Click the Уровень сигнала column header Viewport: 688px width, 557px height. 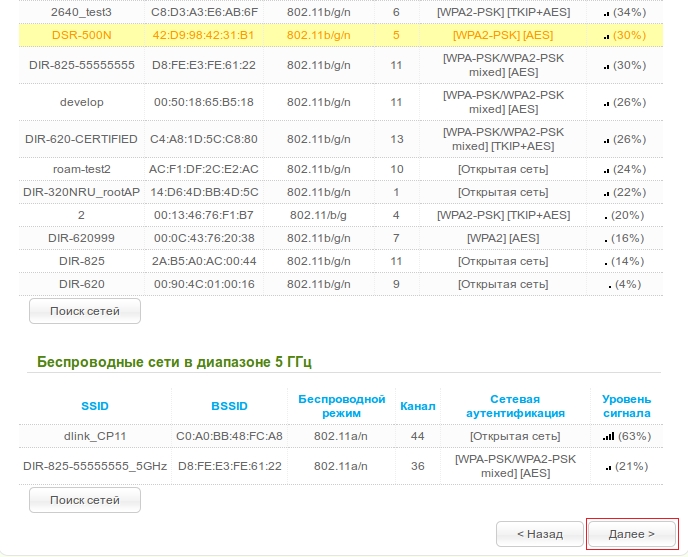pos(627,406)
